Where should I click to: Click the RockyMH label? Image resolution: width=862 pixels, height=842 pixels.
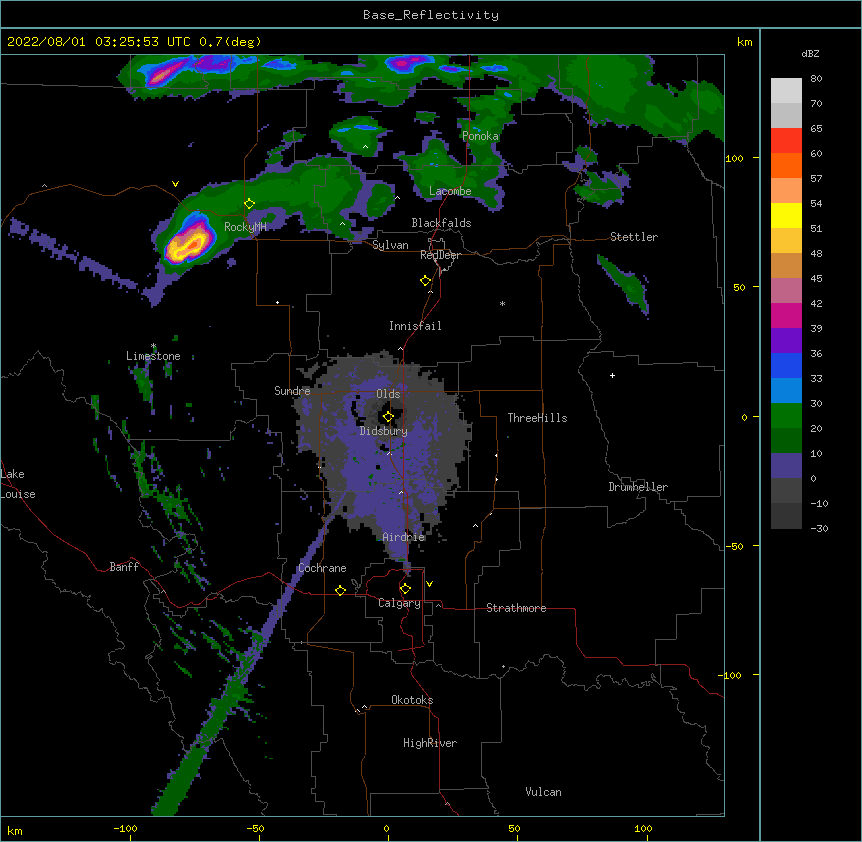point(245,227)
